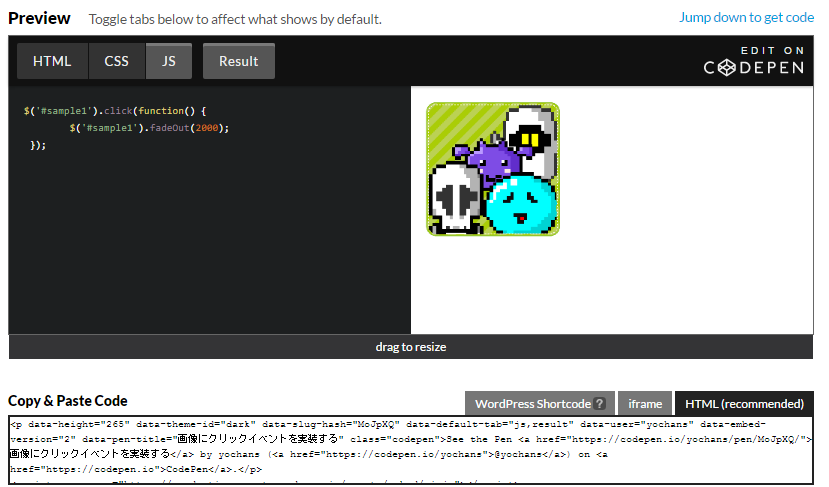Open the WordPress Shortcode help question mark
The height and width of the screenshot is (487, 829).
coord(599,403)
